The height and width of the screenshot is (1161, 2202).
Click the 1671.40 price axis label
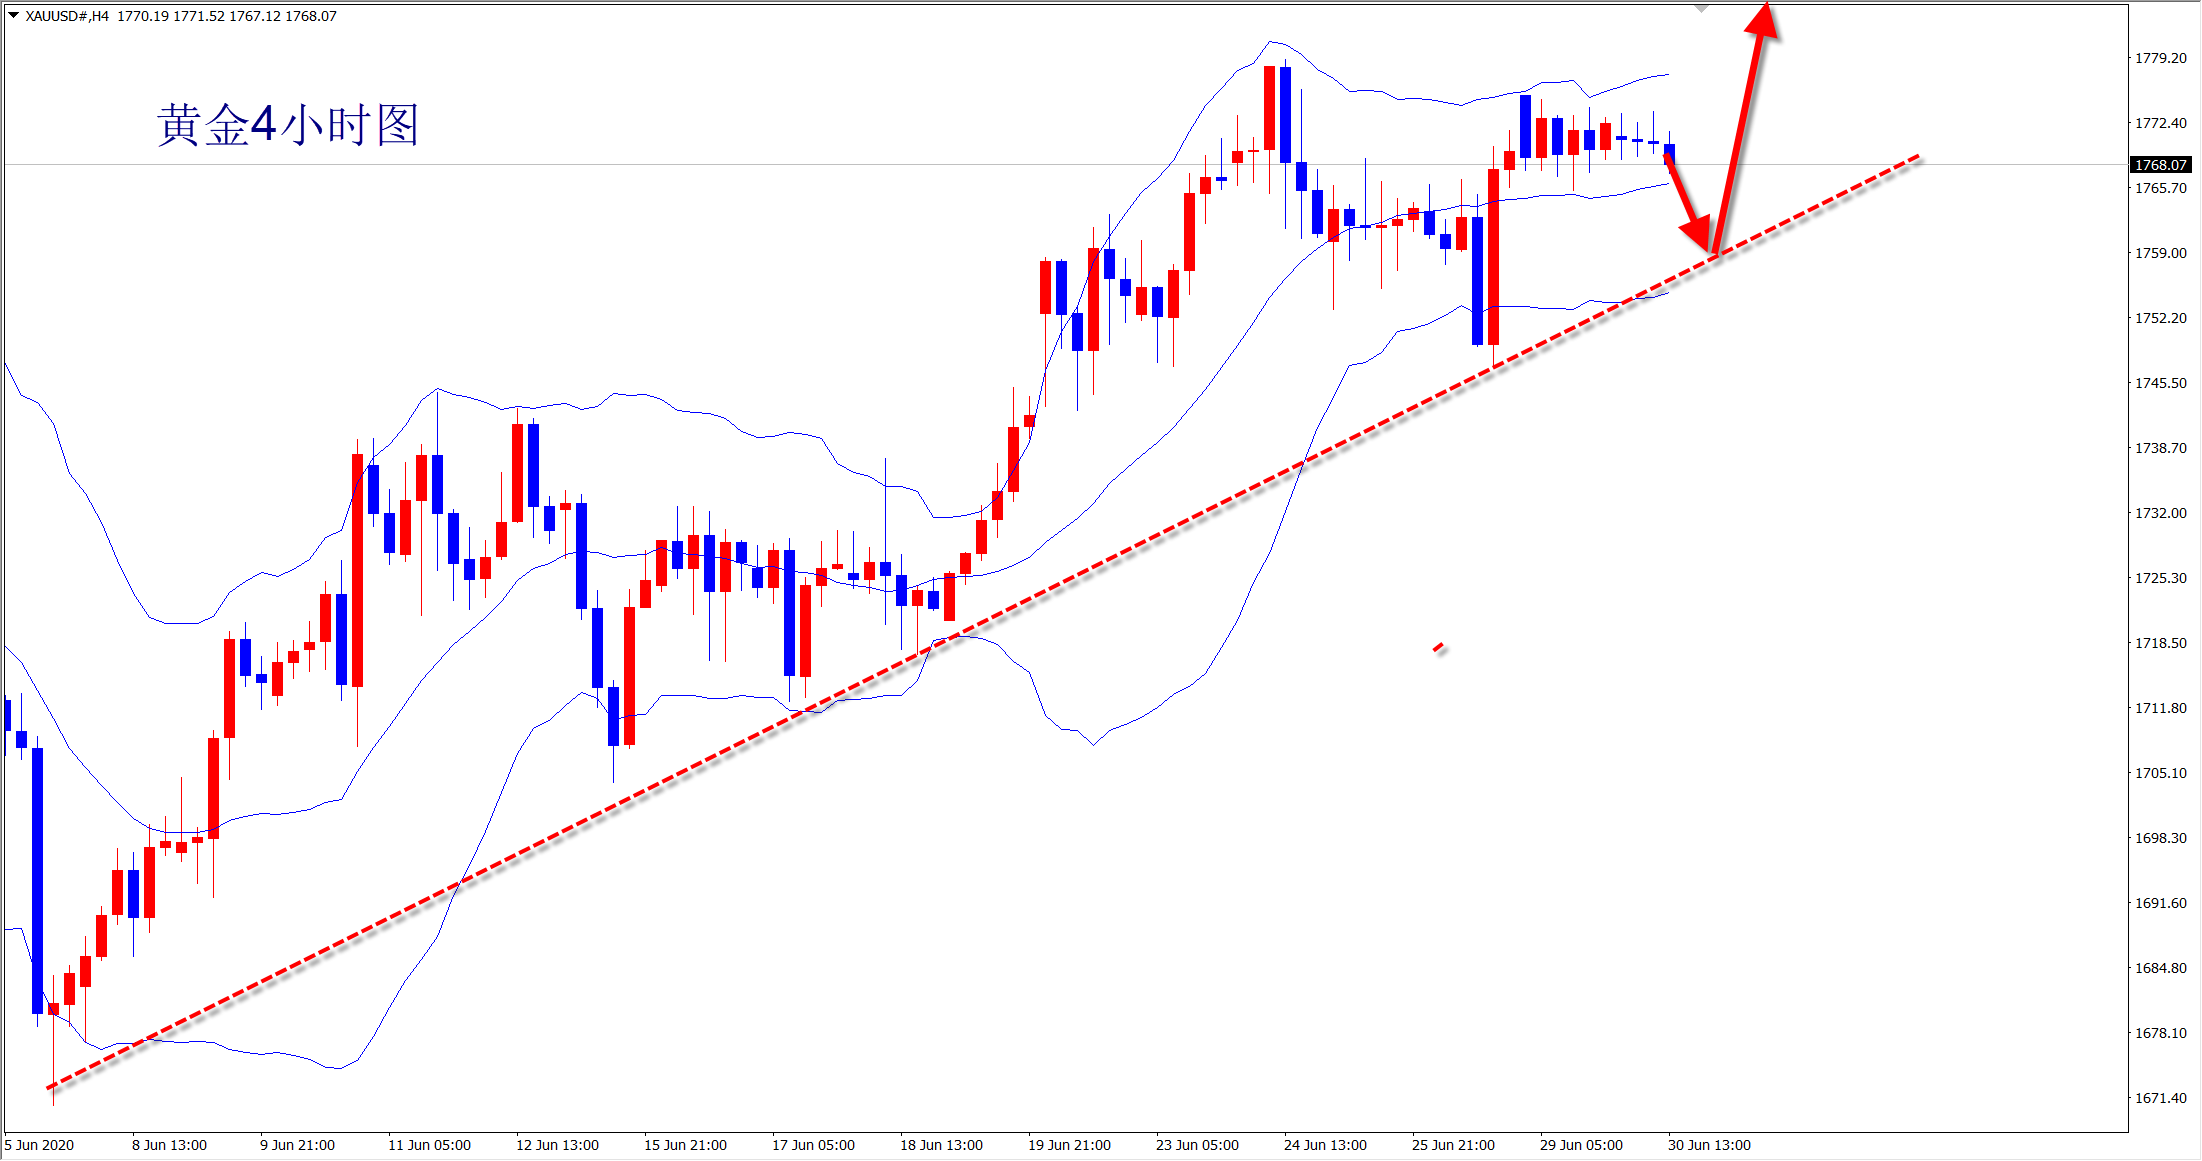pos(2161,1098)
